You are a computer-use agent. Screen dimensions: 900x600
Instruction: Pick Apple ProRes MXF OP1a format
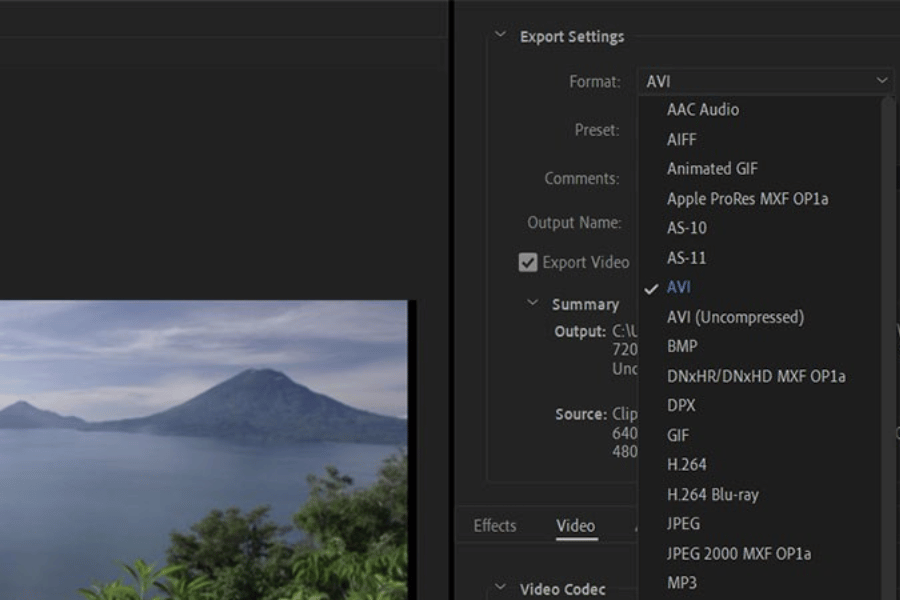click(x=747, y=198)
